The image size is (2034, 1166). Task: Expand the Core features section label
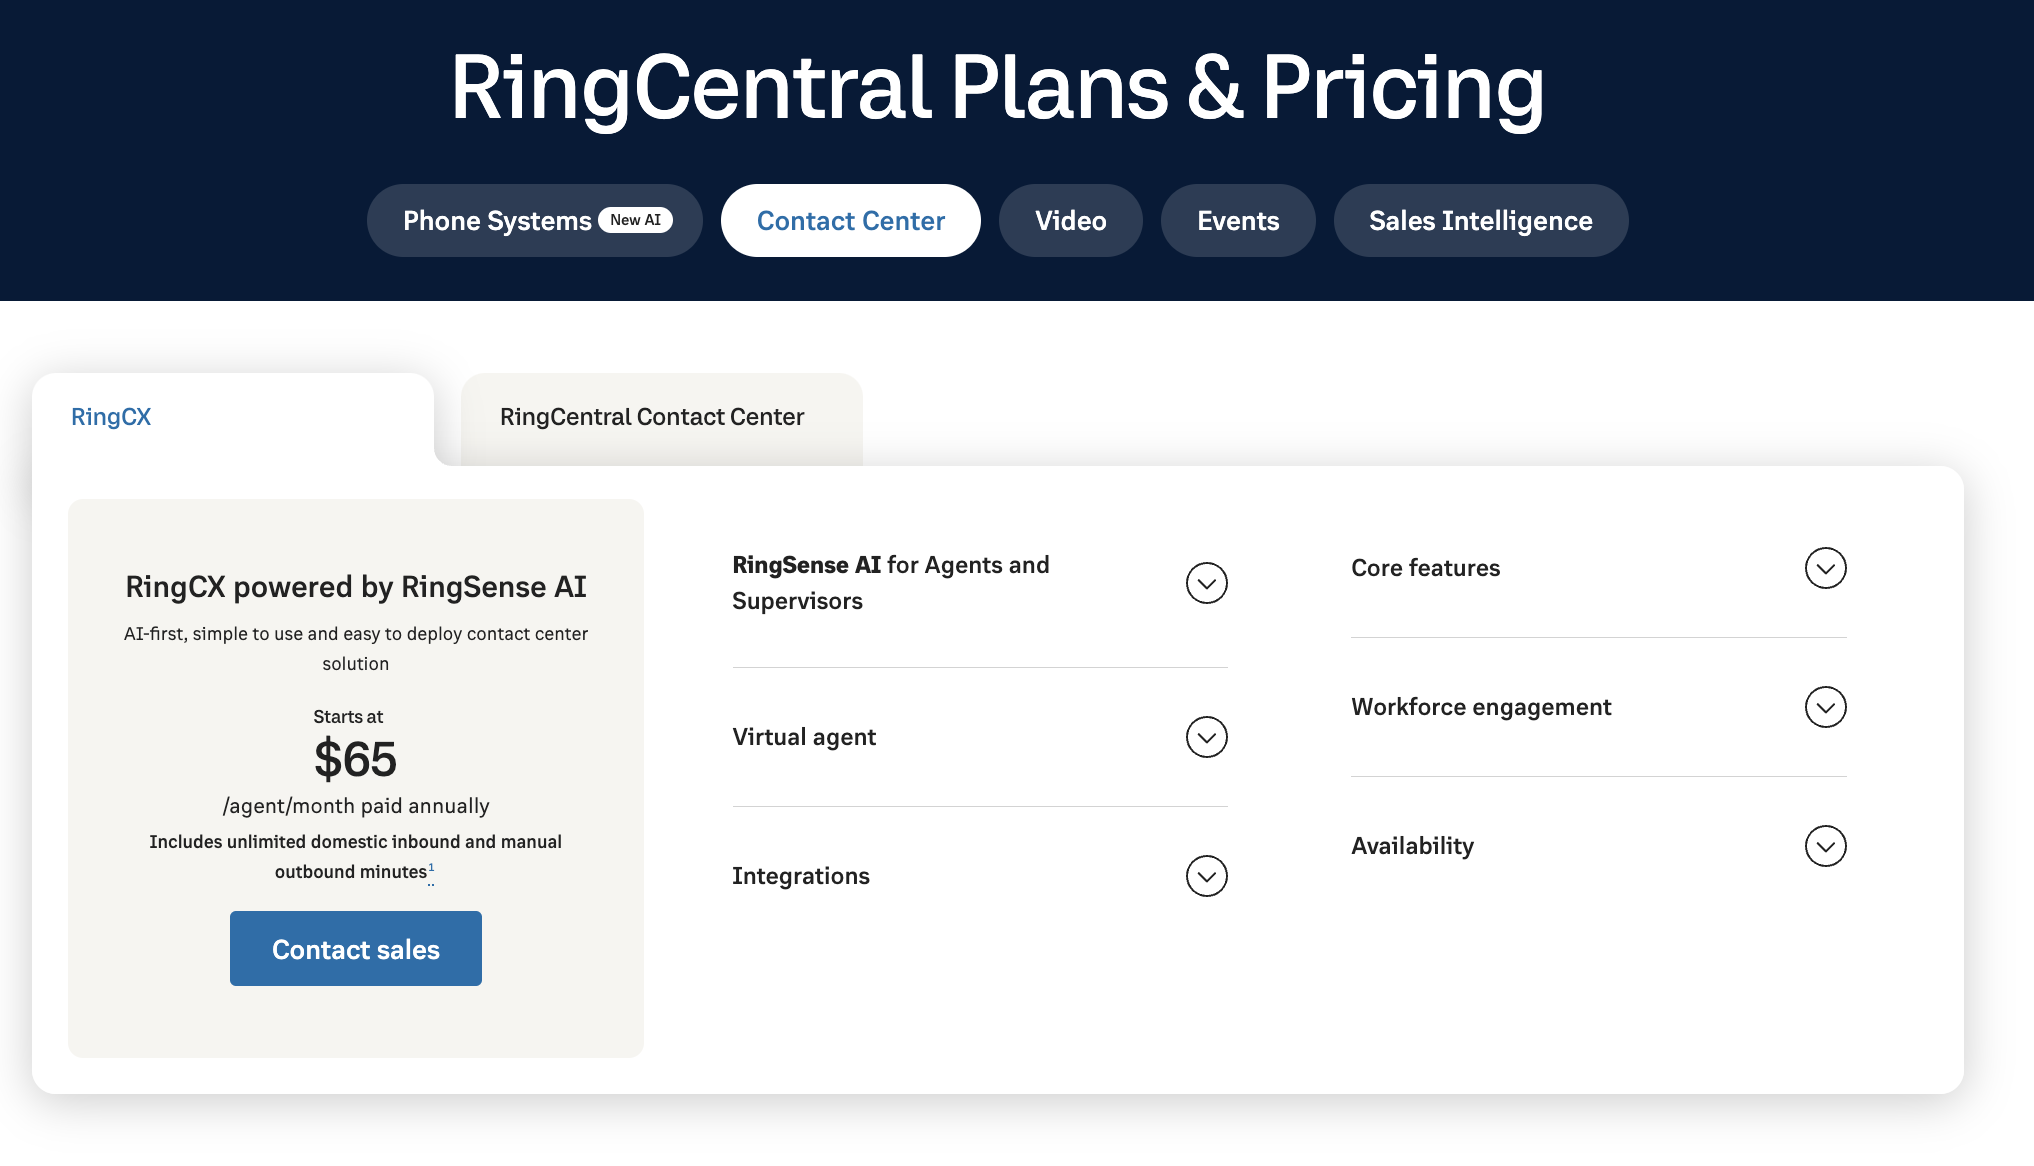tap(1425, 568)
